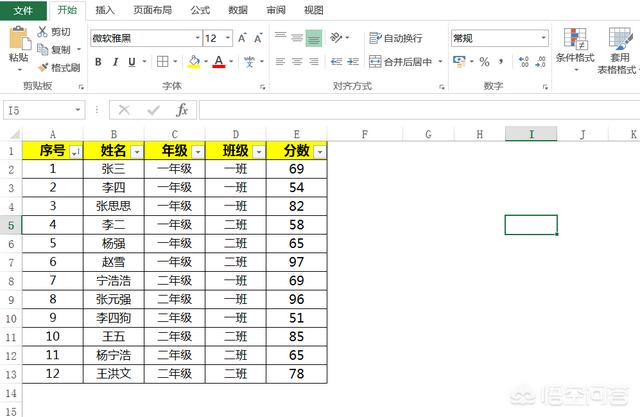Screen dimensions: 640x417
Task: Select the Format Painter brush
Action: [x=43, y=67]
